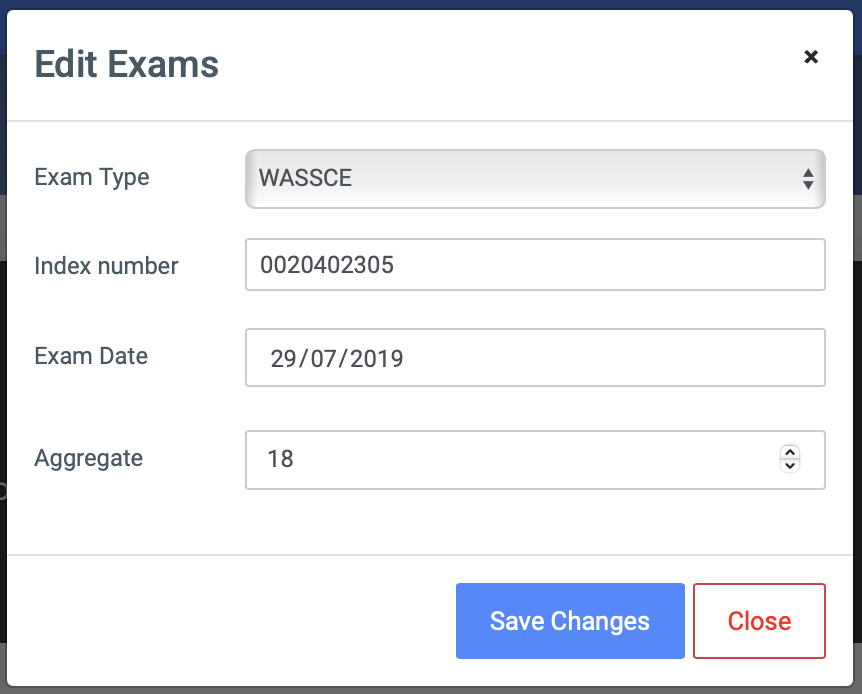
Task: Decrease Aggregate with the down stepper arrow
Action: click(790, 466)
